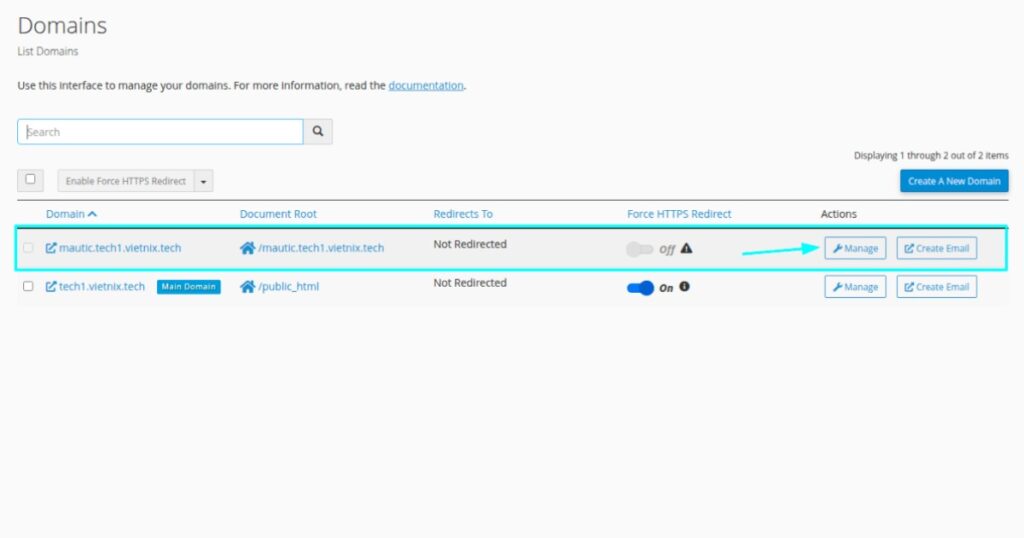Click home icon for /mautic.tech1.vietnix.tech root
1024x538 pixels.
pos(247,249)
